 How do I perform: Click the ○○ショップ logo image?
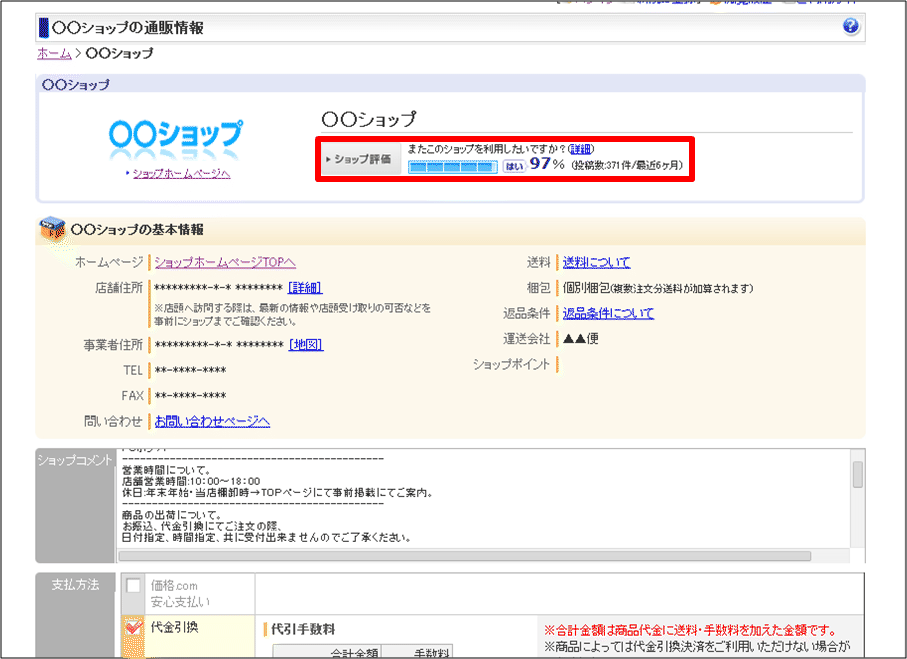point(176,138)
